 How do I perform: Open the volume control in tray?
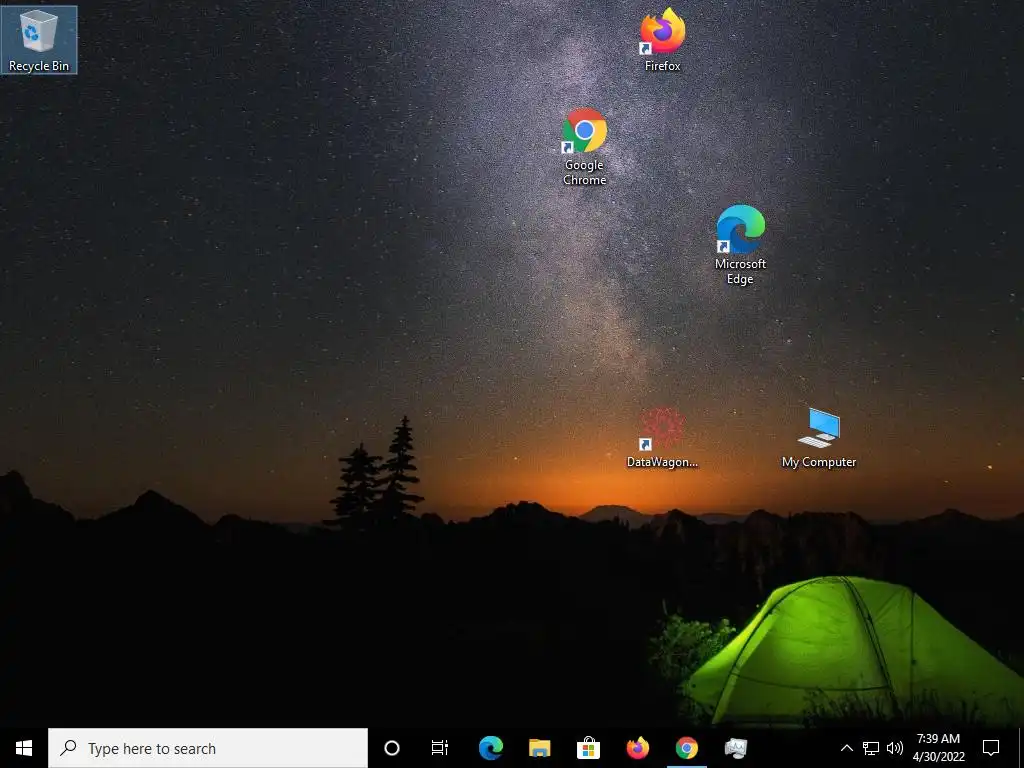coord(895,748)
